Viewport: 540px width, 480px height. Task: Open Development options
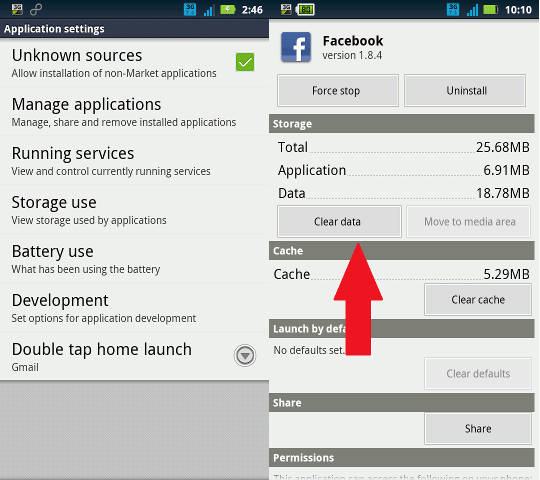[134, 307]
